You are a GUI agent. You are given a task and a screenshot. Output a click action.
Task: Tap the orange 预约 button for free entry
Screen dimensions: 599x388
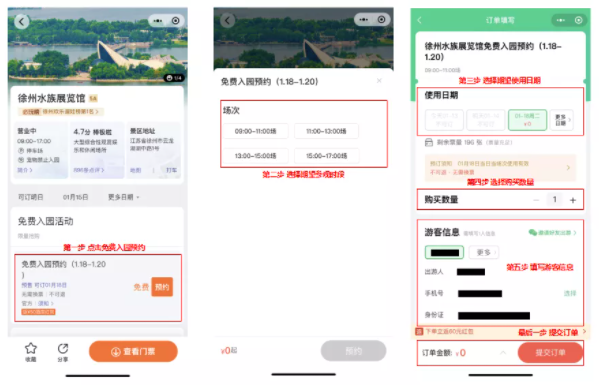tap(162, 287)
